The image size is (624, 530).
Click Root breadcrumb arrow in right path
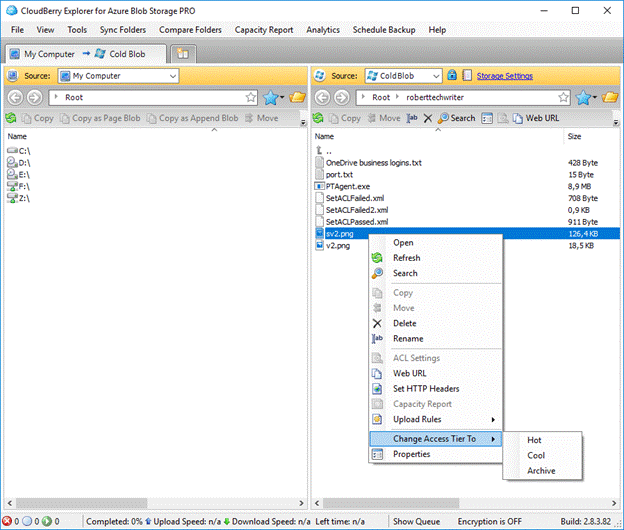[397, 97]
